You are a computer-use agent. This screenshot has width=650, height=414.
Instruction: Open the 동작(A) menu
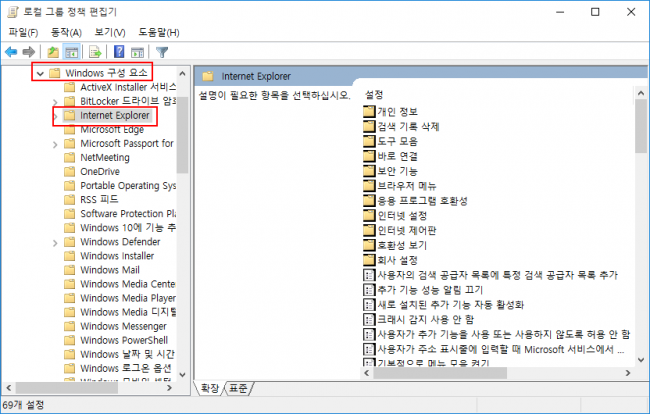[66, 32]
